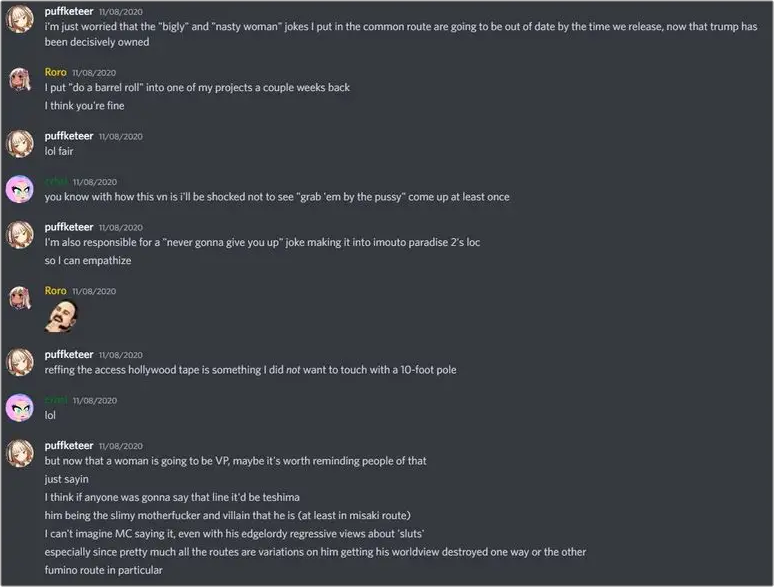Click the timestamp on the "lol fair" message

click(121, 136)
